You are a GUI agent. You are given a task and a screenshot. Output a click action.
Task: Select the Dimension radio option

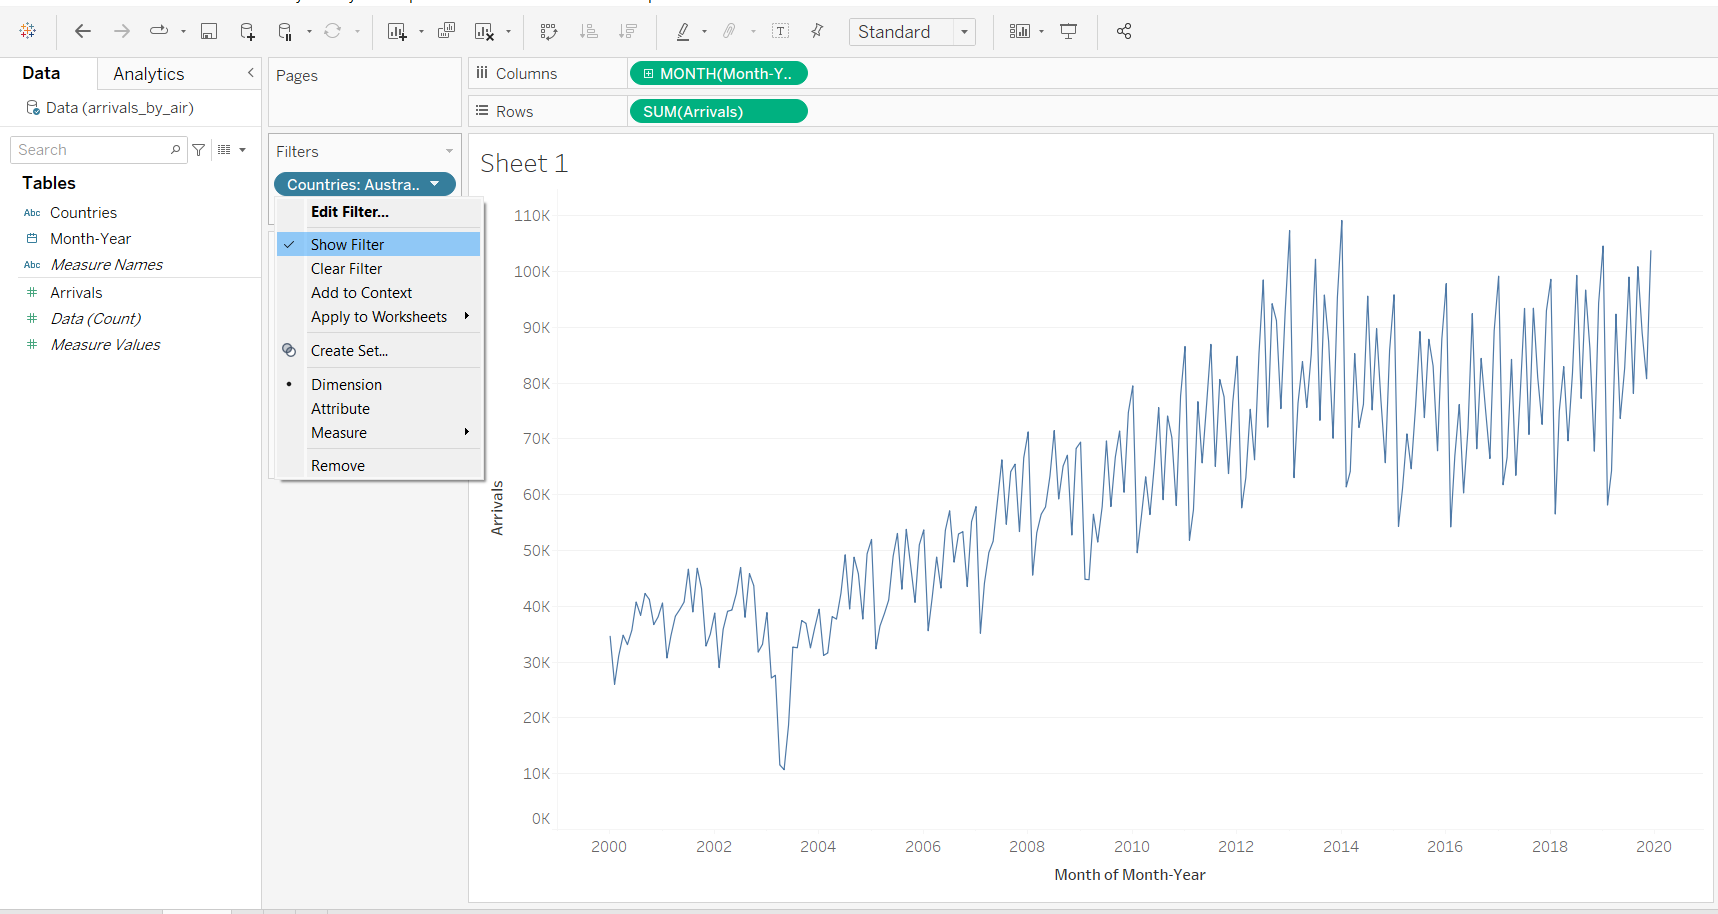click(346, 385)
